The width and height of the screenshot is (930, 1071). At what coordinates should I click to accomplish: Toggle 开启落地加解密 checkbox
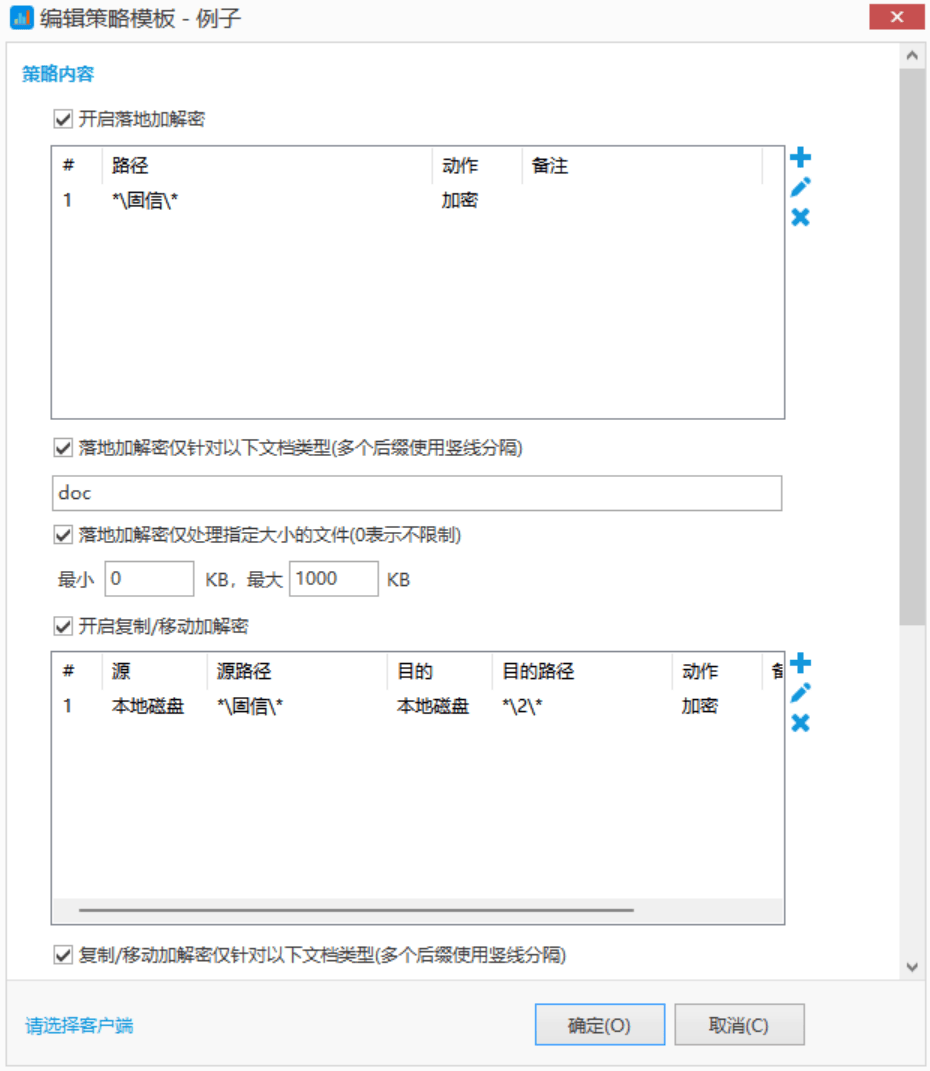pyautogui.click(x=63, y=120)
